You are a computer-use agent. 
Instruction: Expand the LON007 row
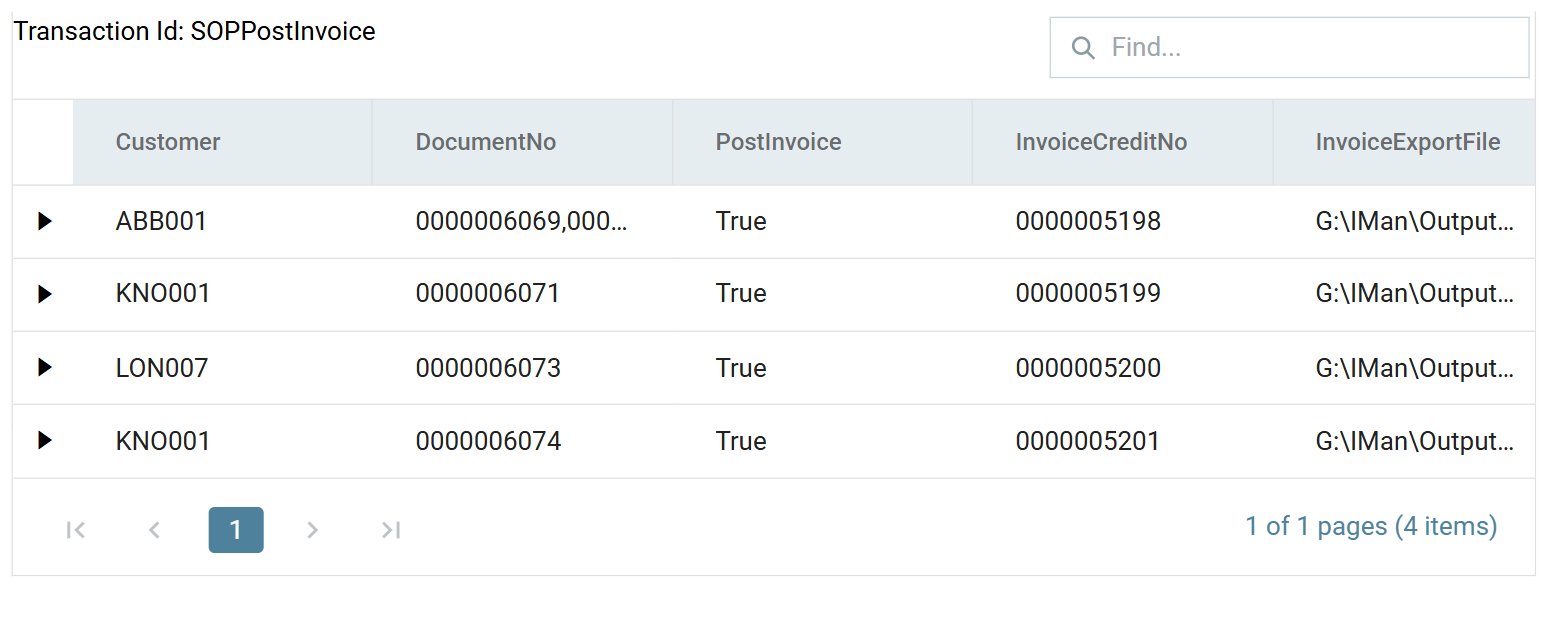pos(44,367)
